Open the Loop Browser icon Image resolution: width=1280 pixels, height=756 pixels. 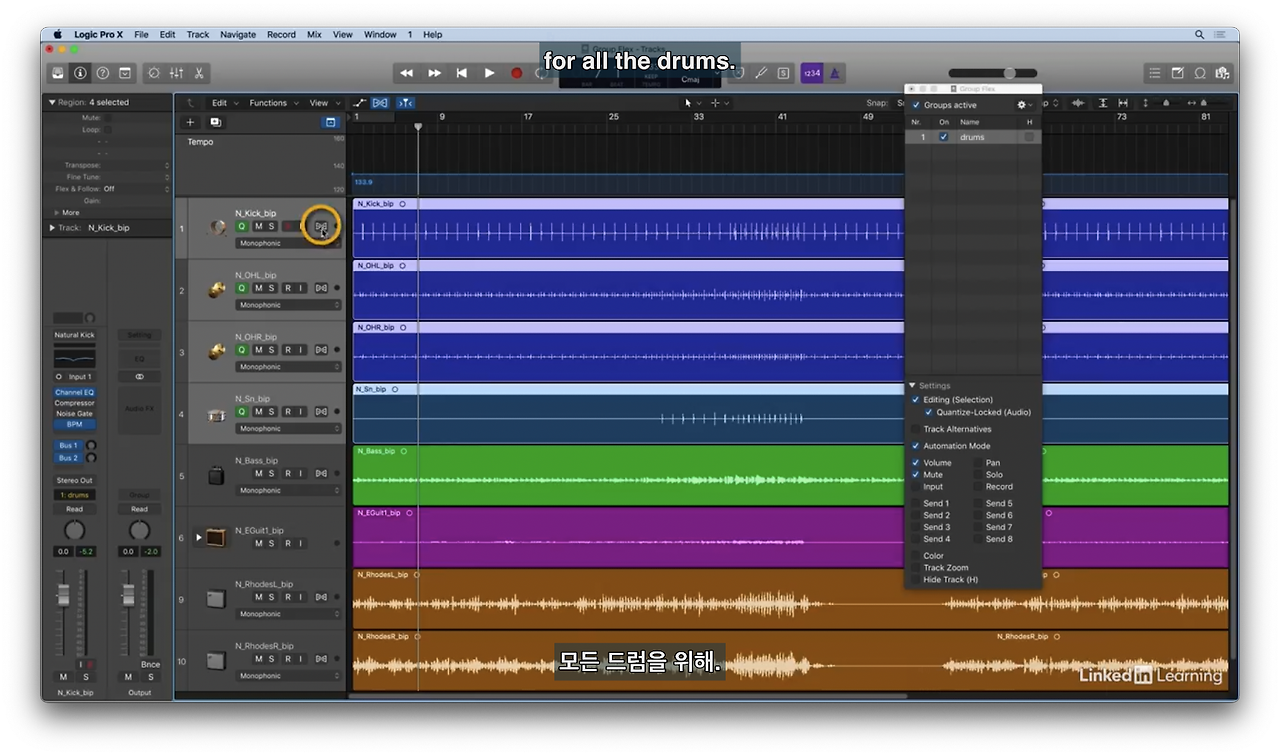[1200, 73]
